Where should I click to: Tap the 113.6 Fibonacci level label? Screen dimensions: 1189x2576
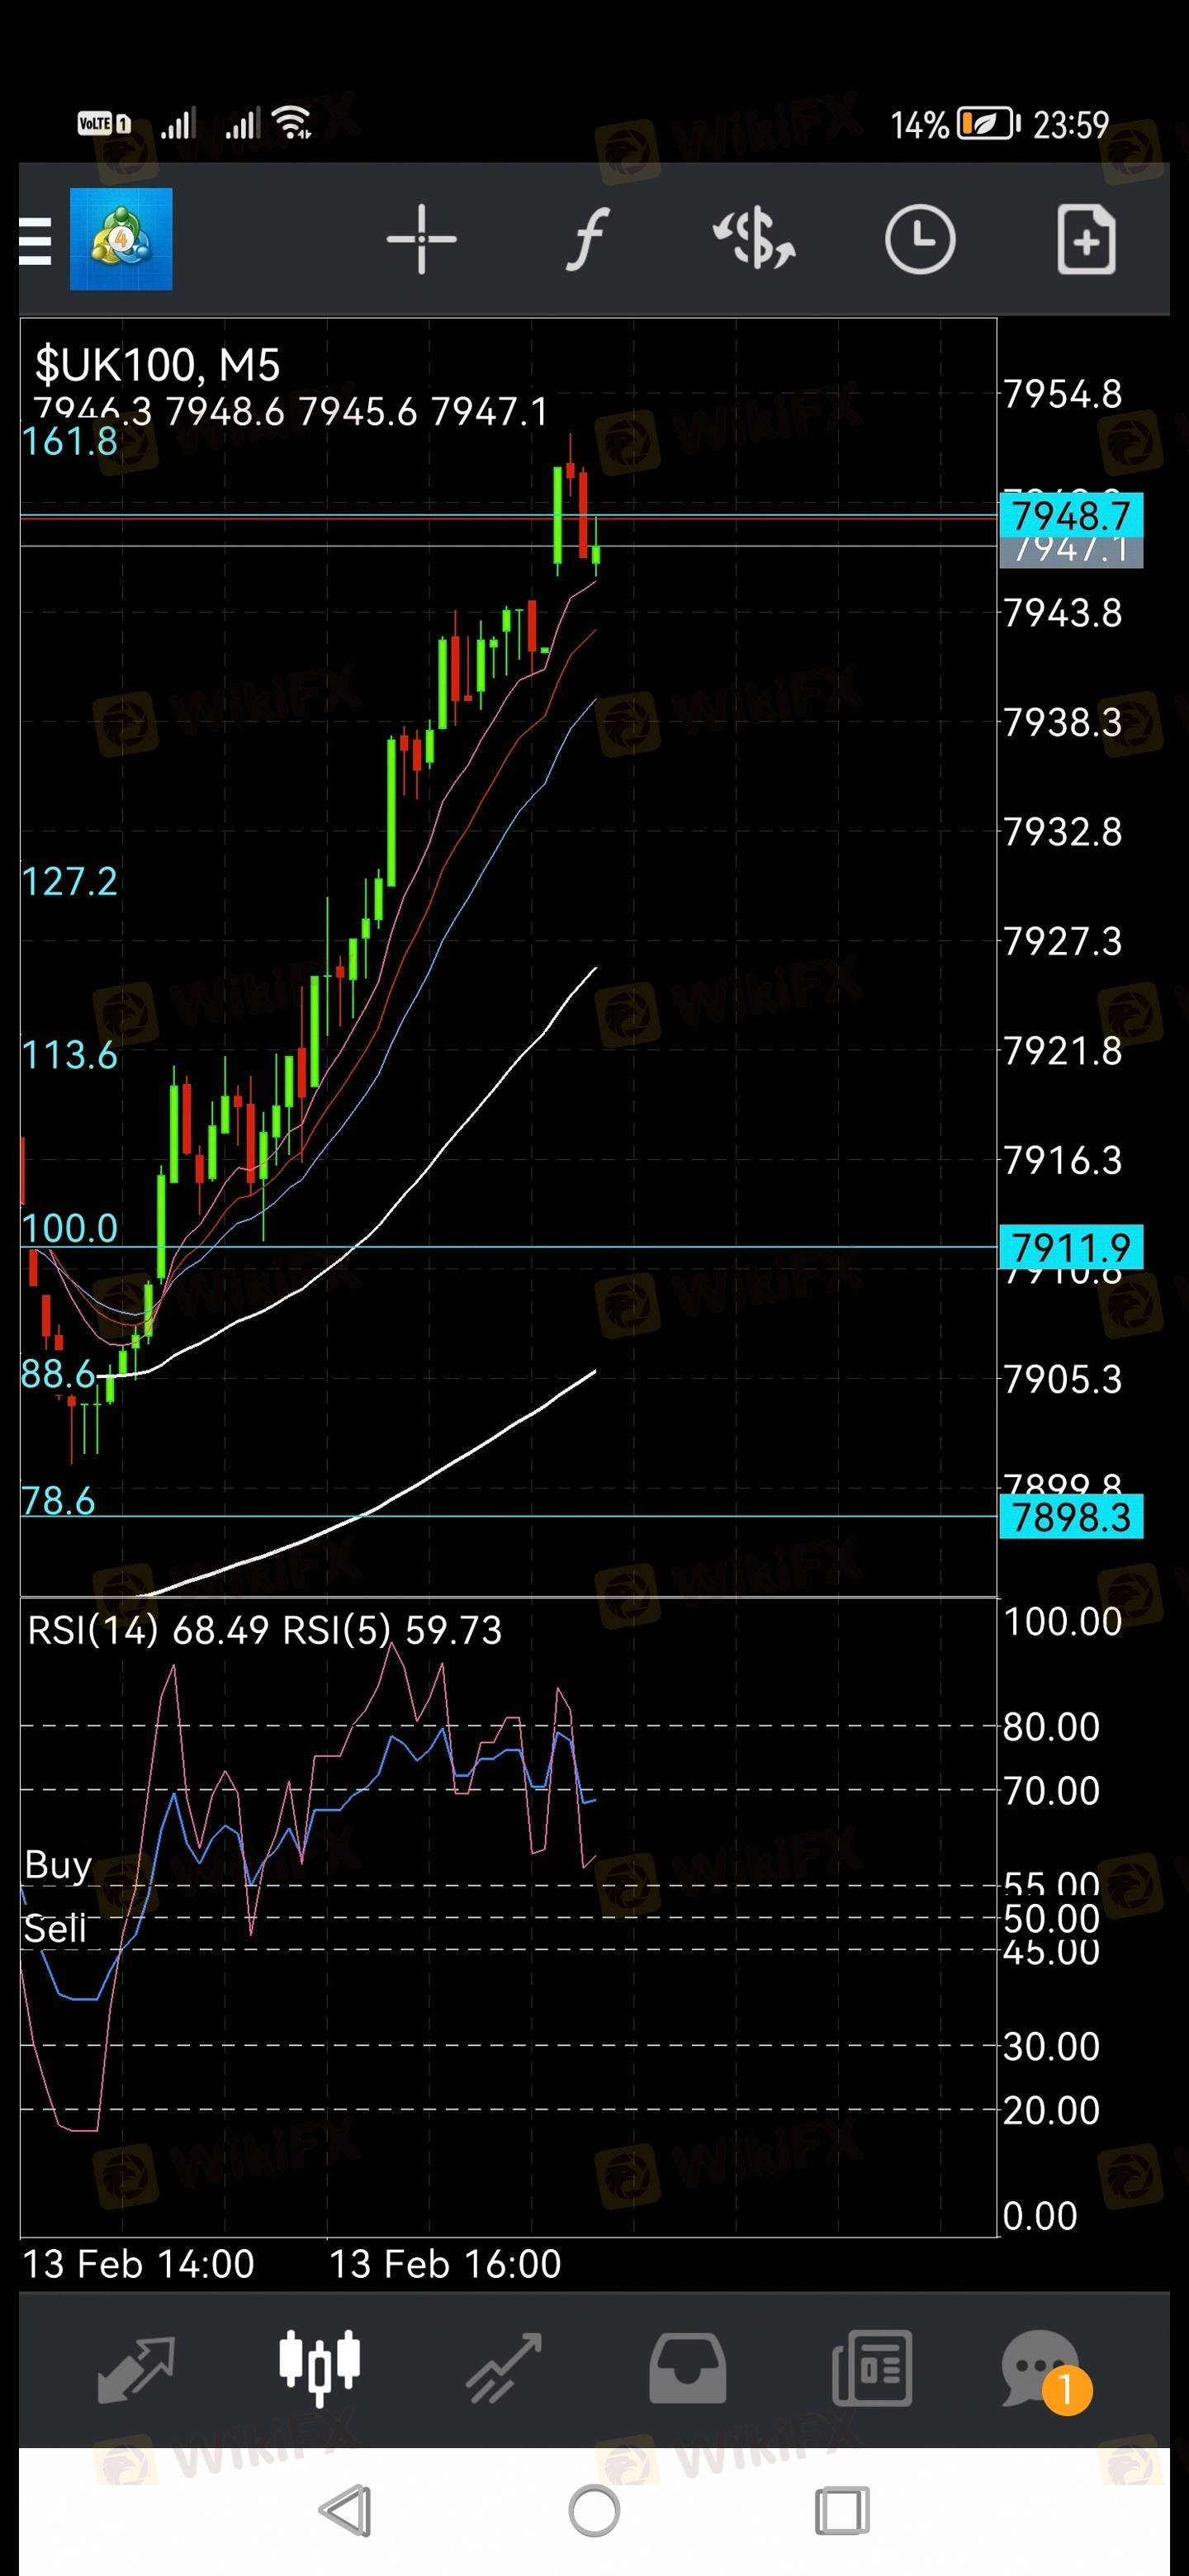click(x=69, y=1055)
